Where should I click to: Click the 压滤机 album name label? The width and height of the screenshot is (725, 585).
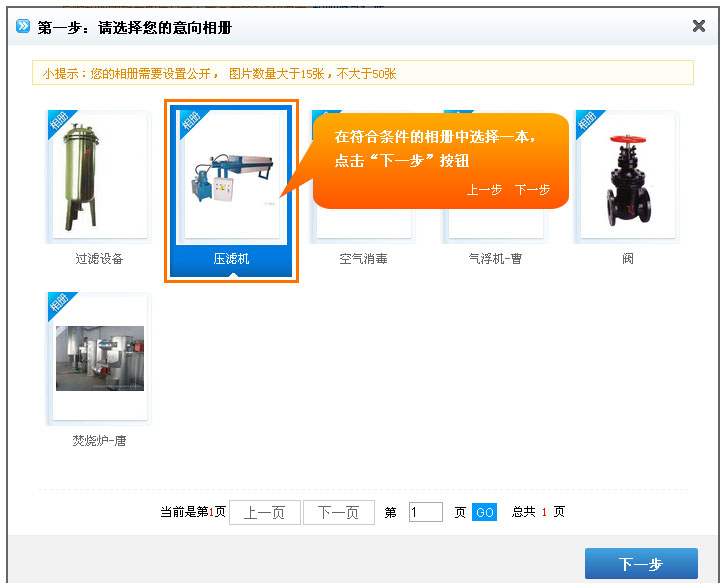[x=231, y=259]
